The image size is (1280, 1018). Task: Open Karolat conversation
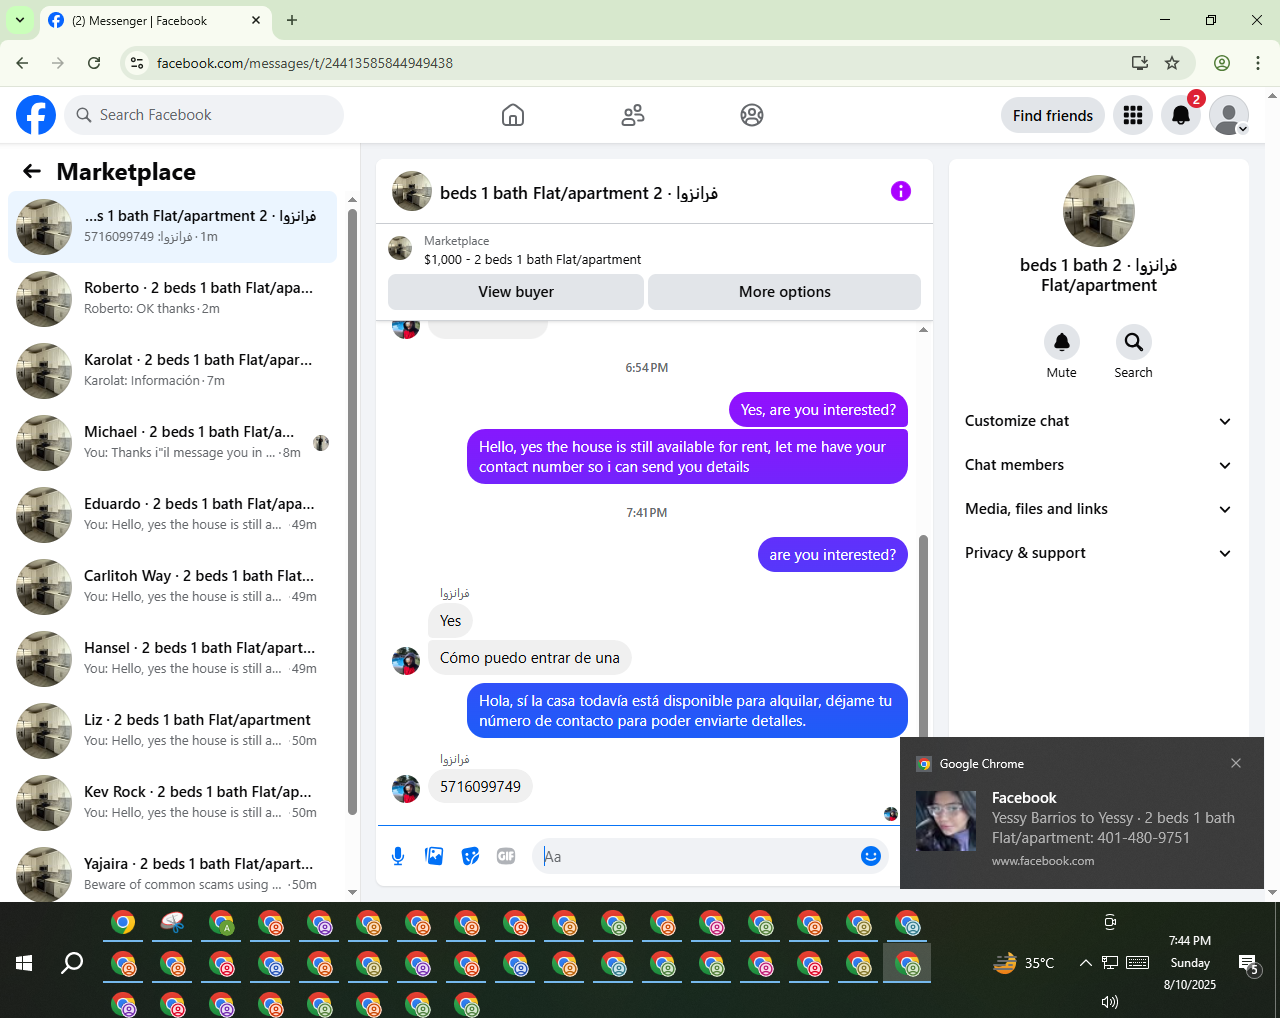pos(172,371)
